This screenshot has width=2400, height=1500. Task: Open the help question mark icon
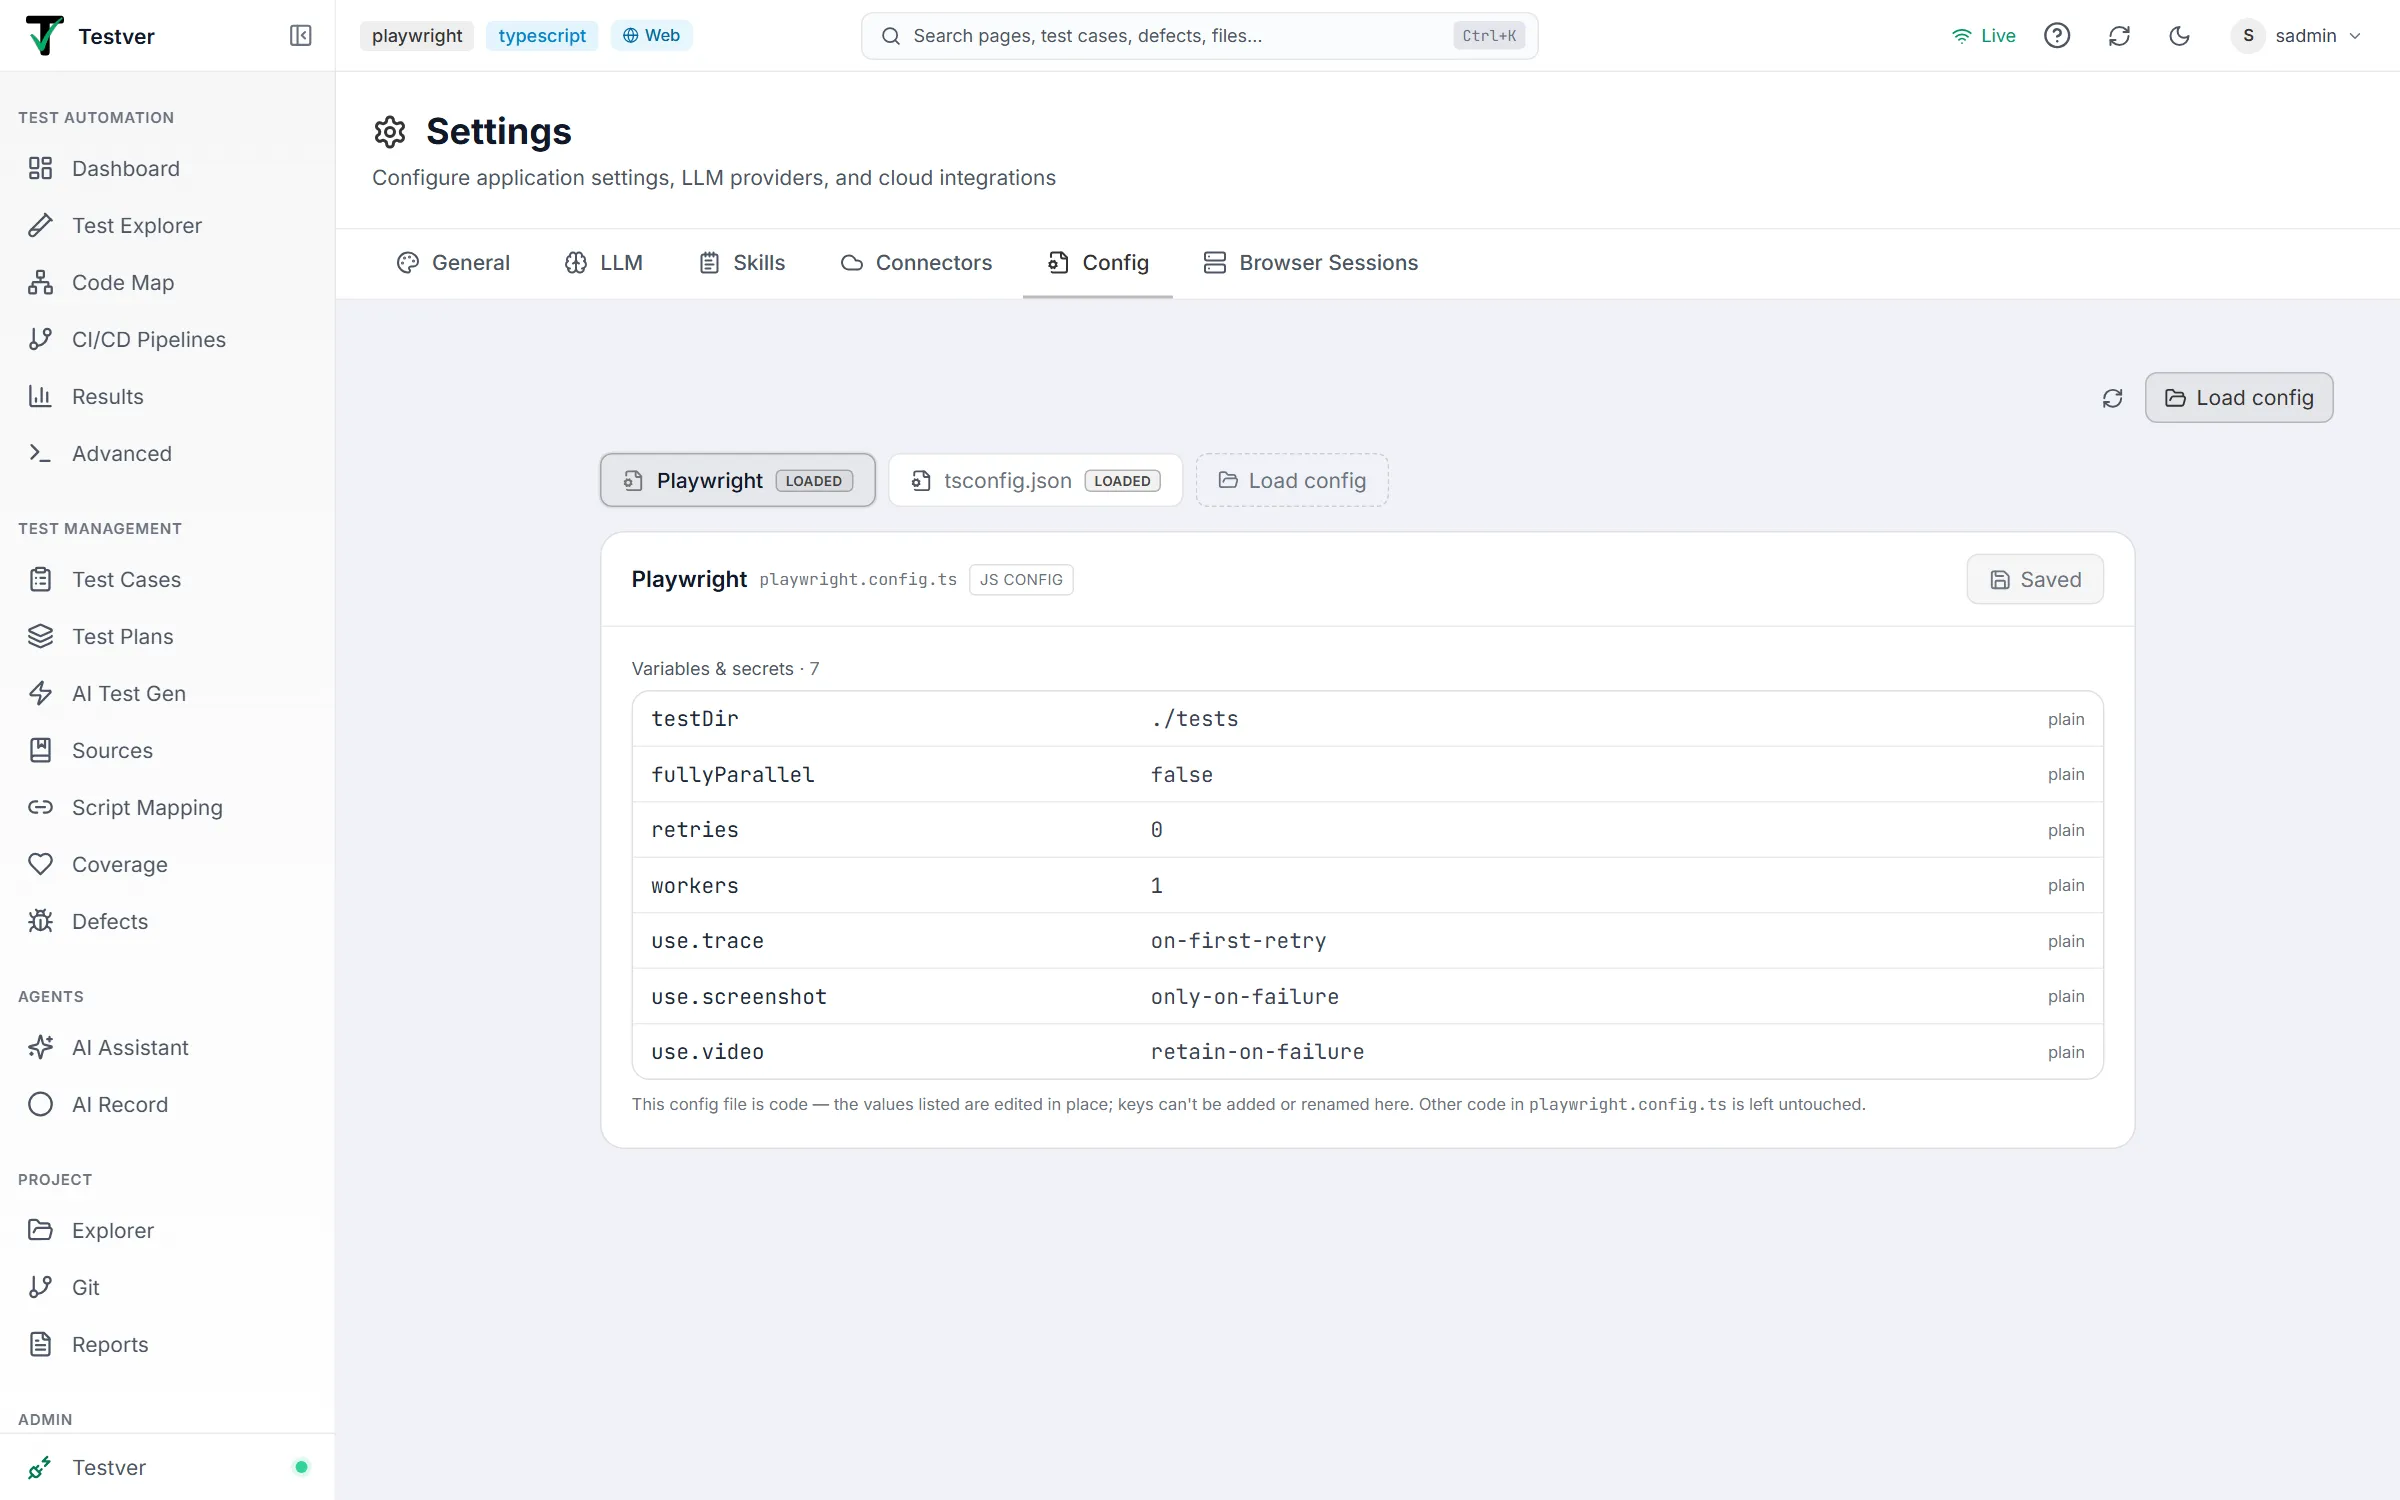coord(2056,36)
